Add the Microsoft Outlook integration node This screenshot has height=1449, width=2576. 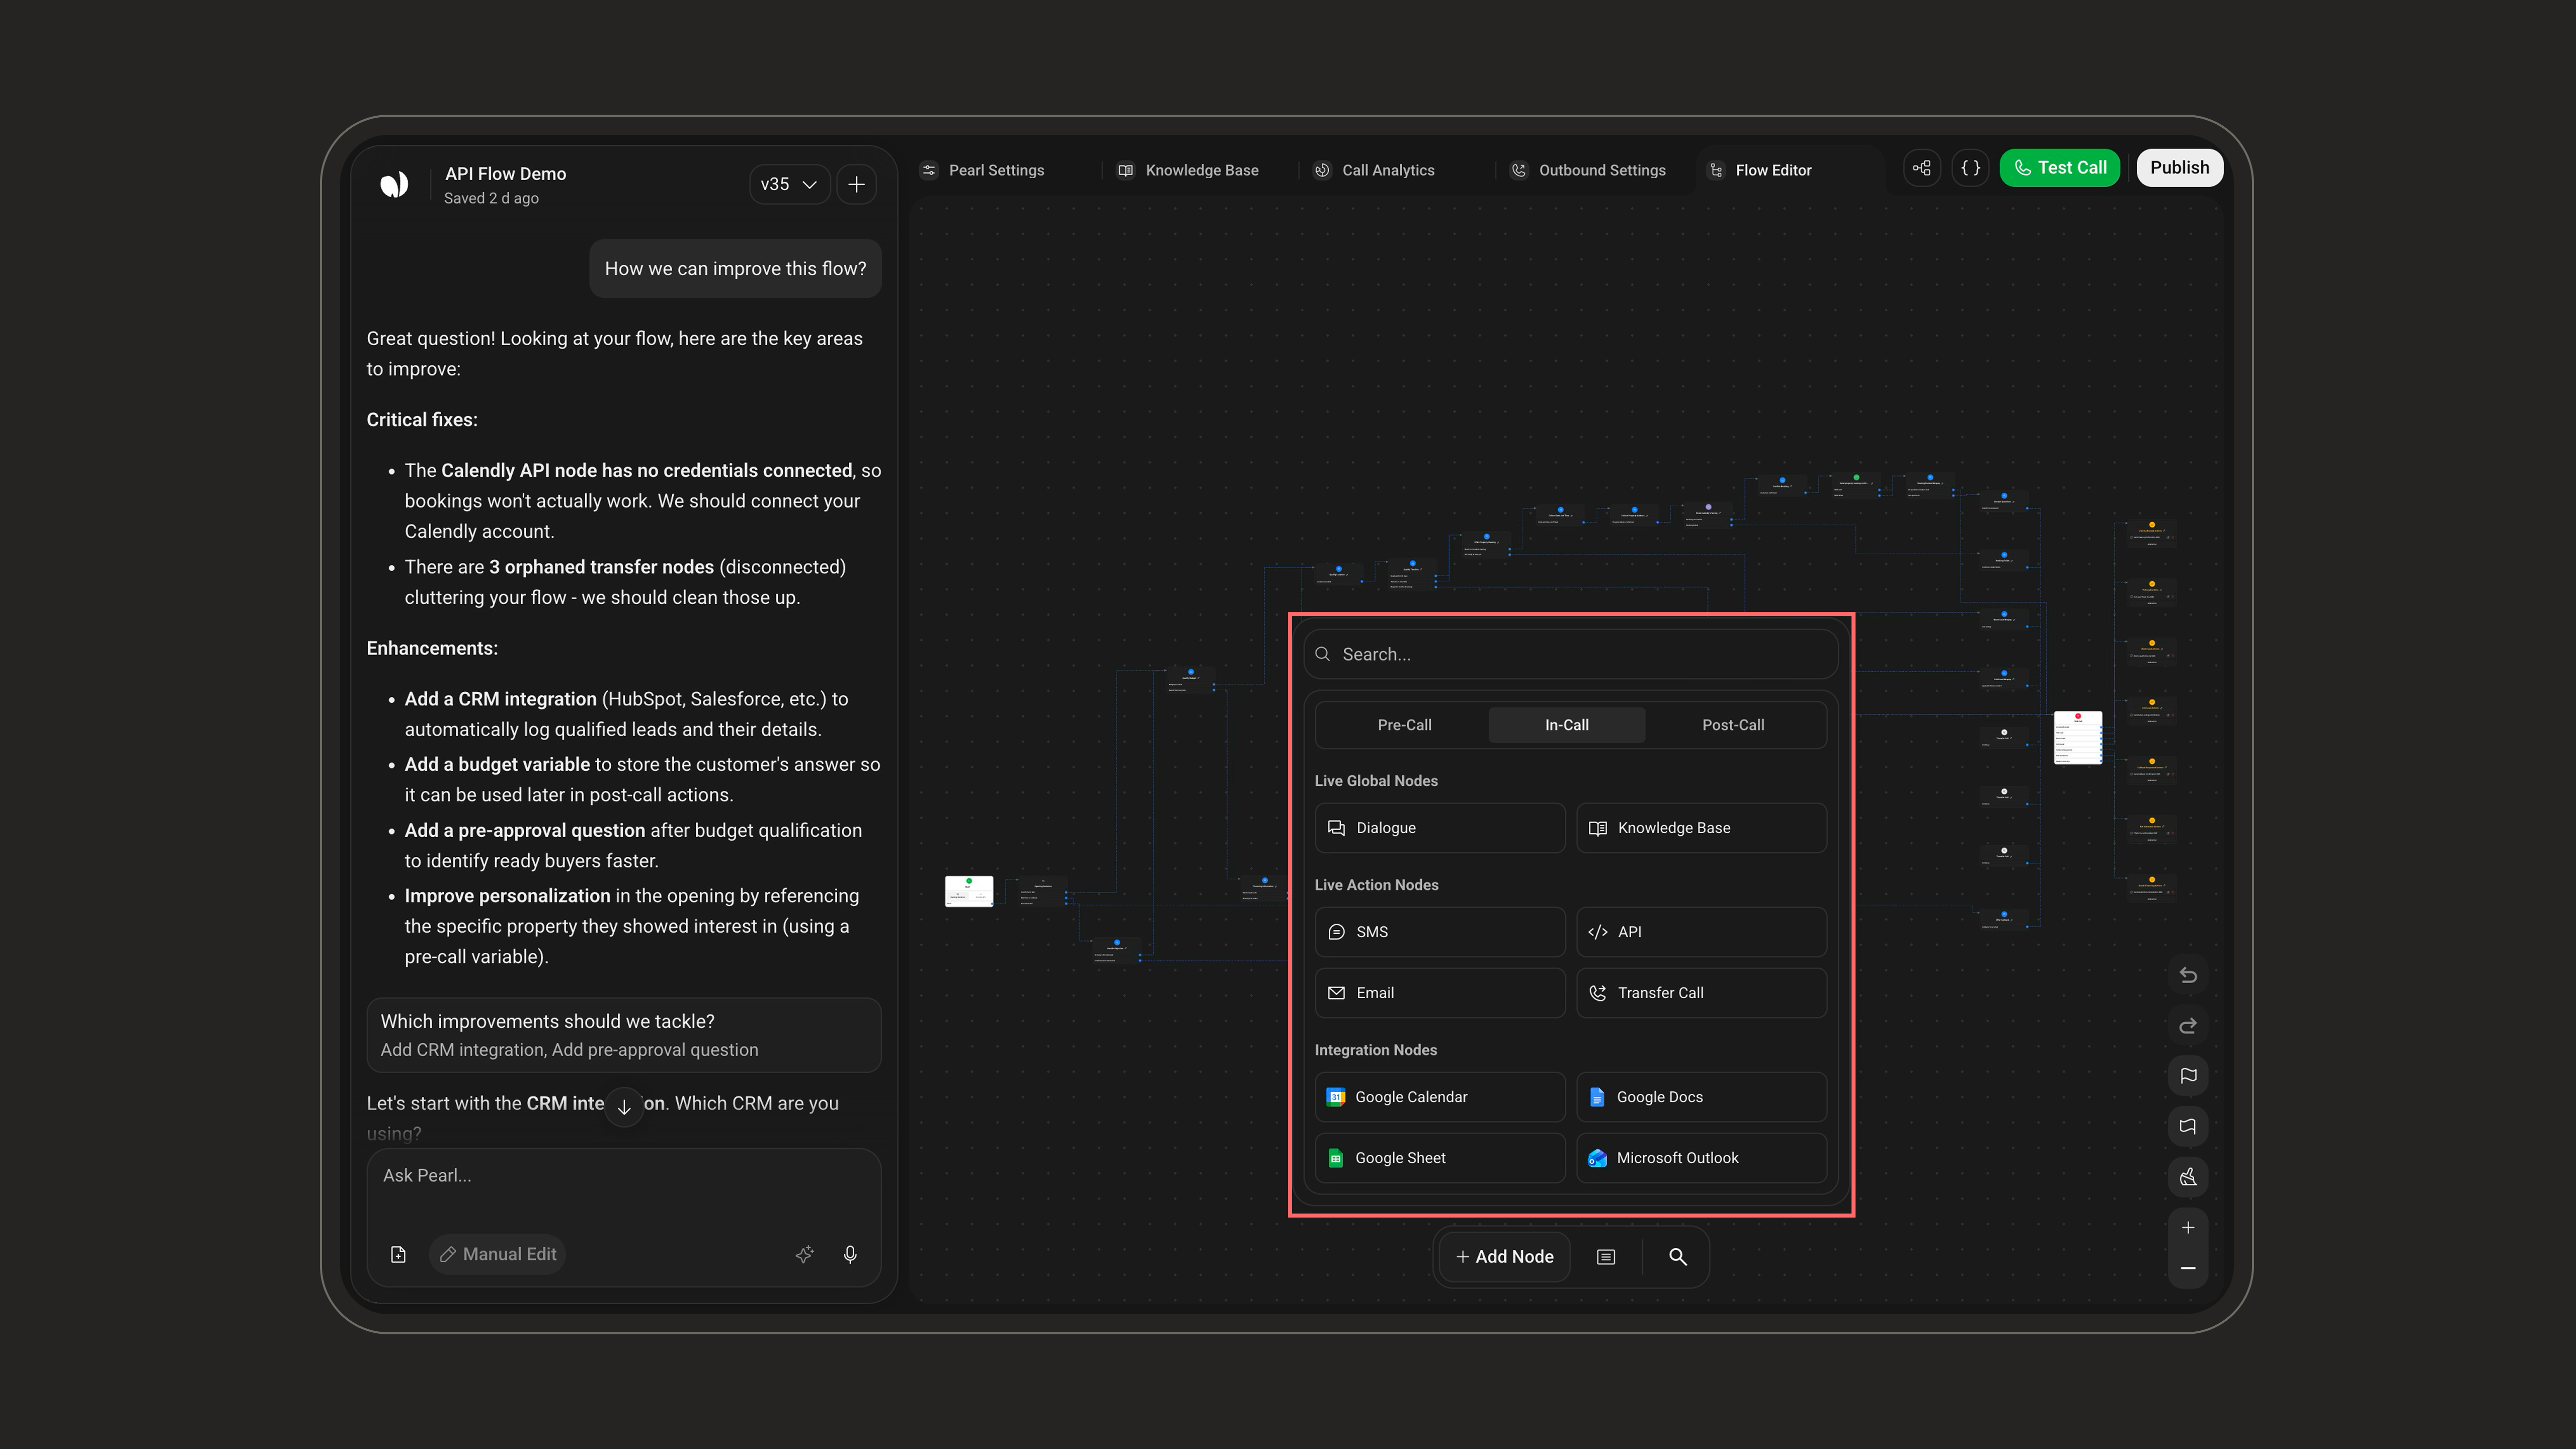(x=1701, y=1158)
